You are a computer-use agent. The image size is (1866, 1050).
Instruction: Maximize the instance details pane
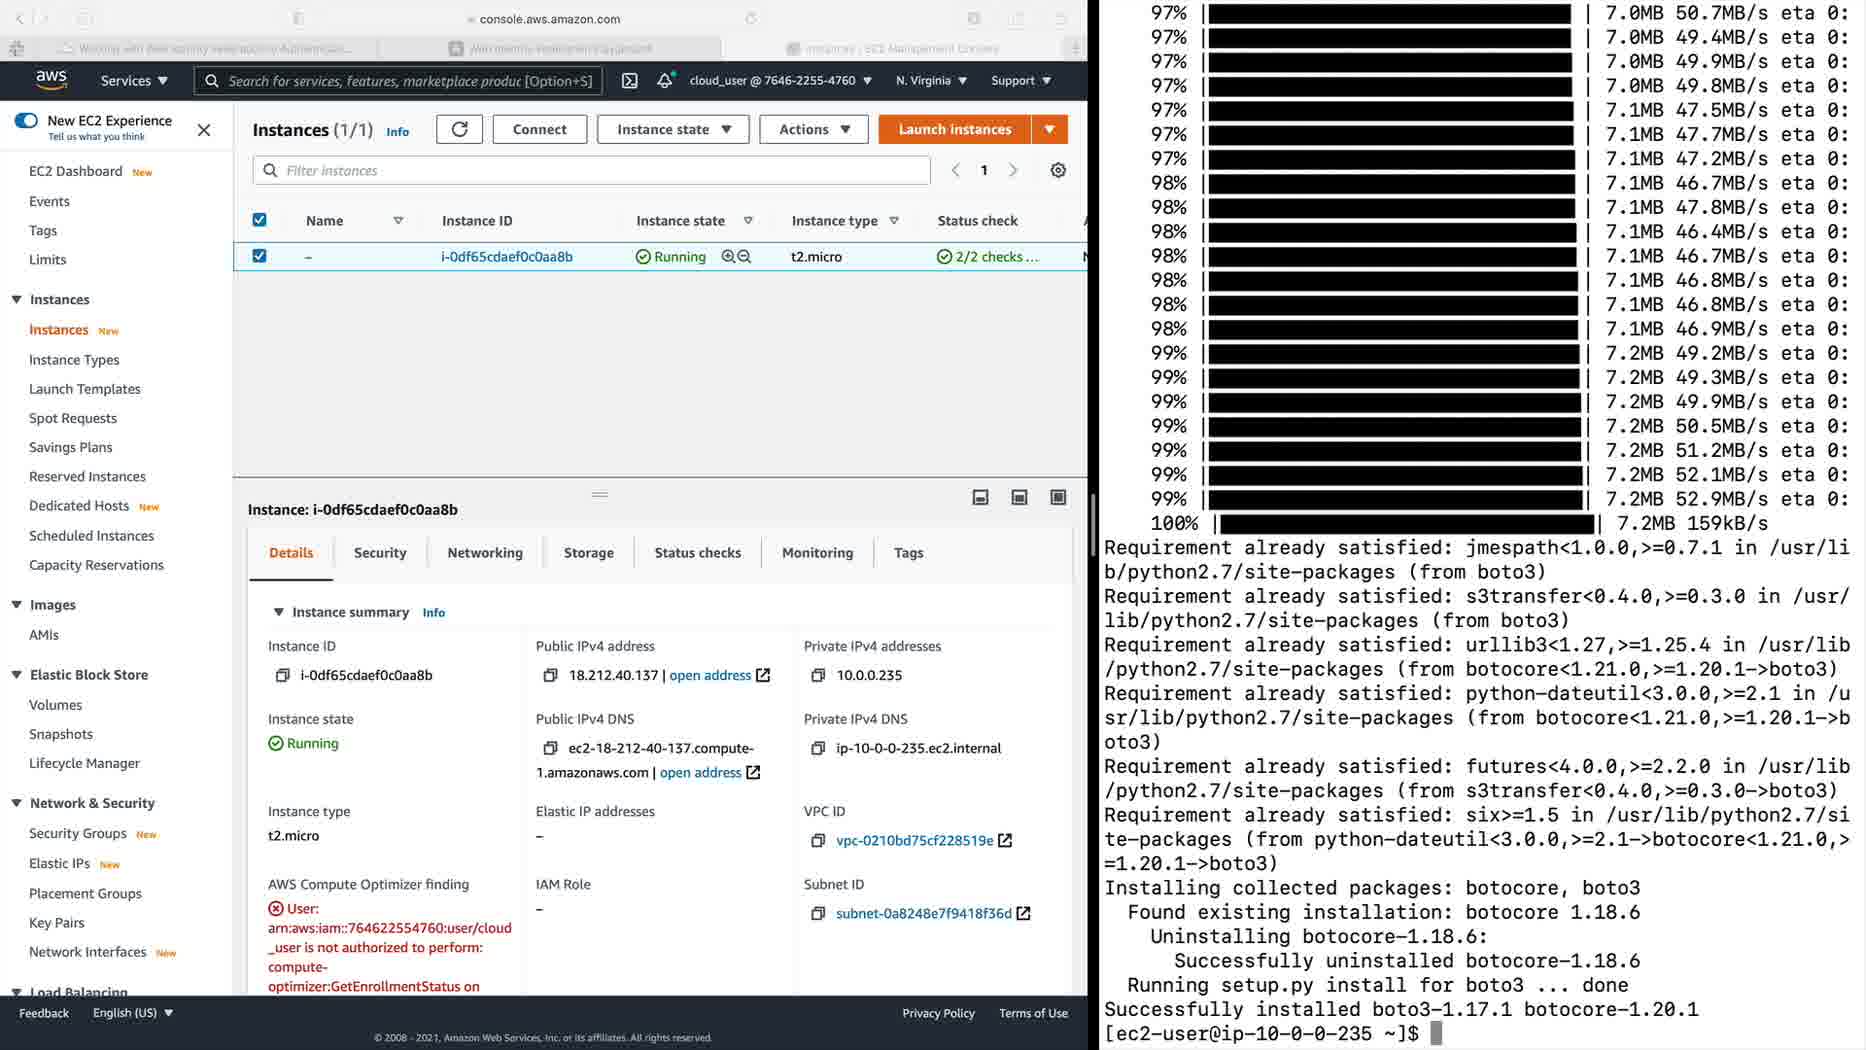[1058, 498]
